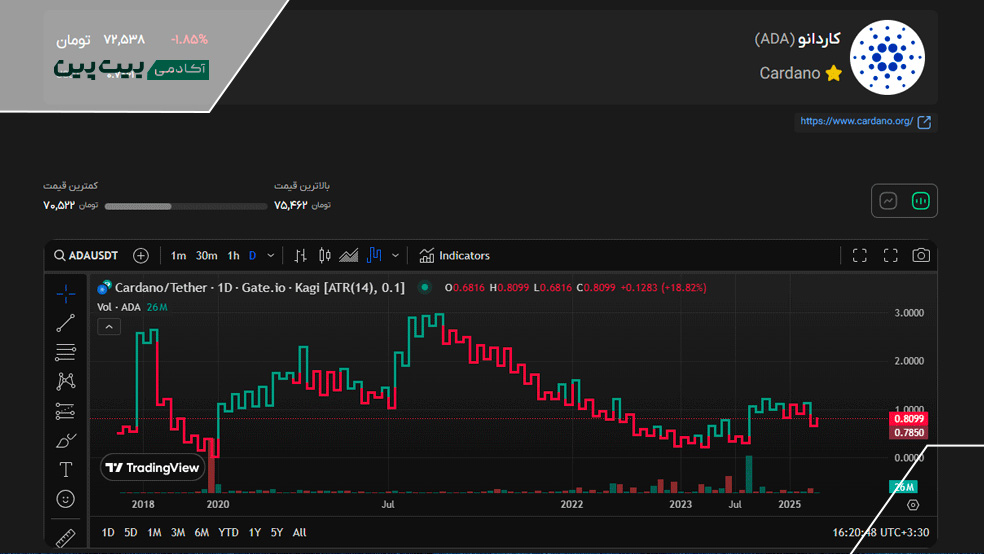Switch to the simple line chart view
This screenshot has width=984, height=554.
pos(888,201)
